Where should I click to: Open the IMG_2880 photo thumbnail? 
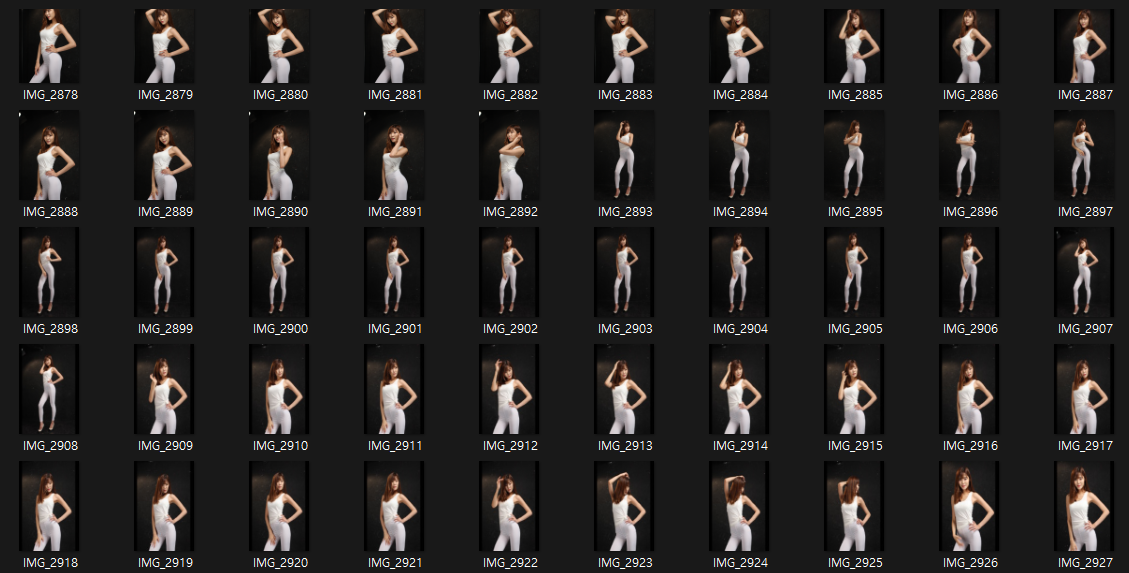[x=280, y=46]
